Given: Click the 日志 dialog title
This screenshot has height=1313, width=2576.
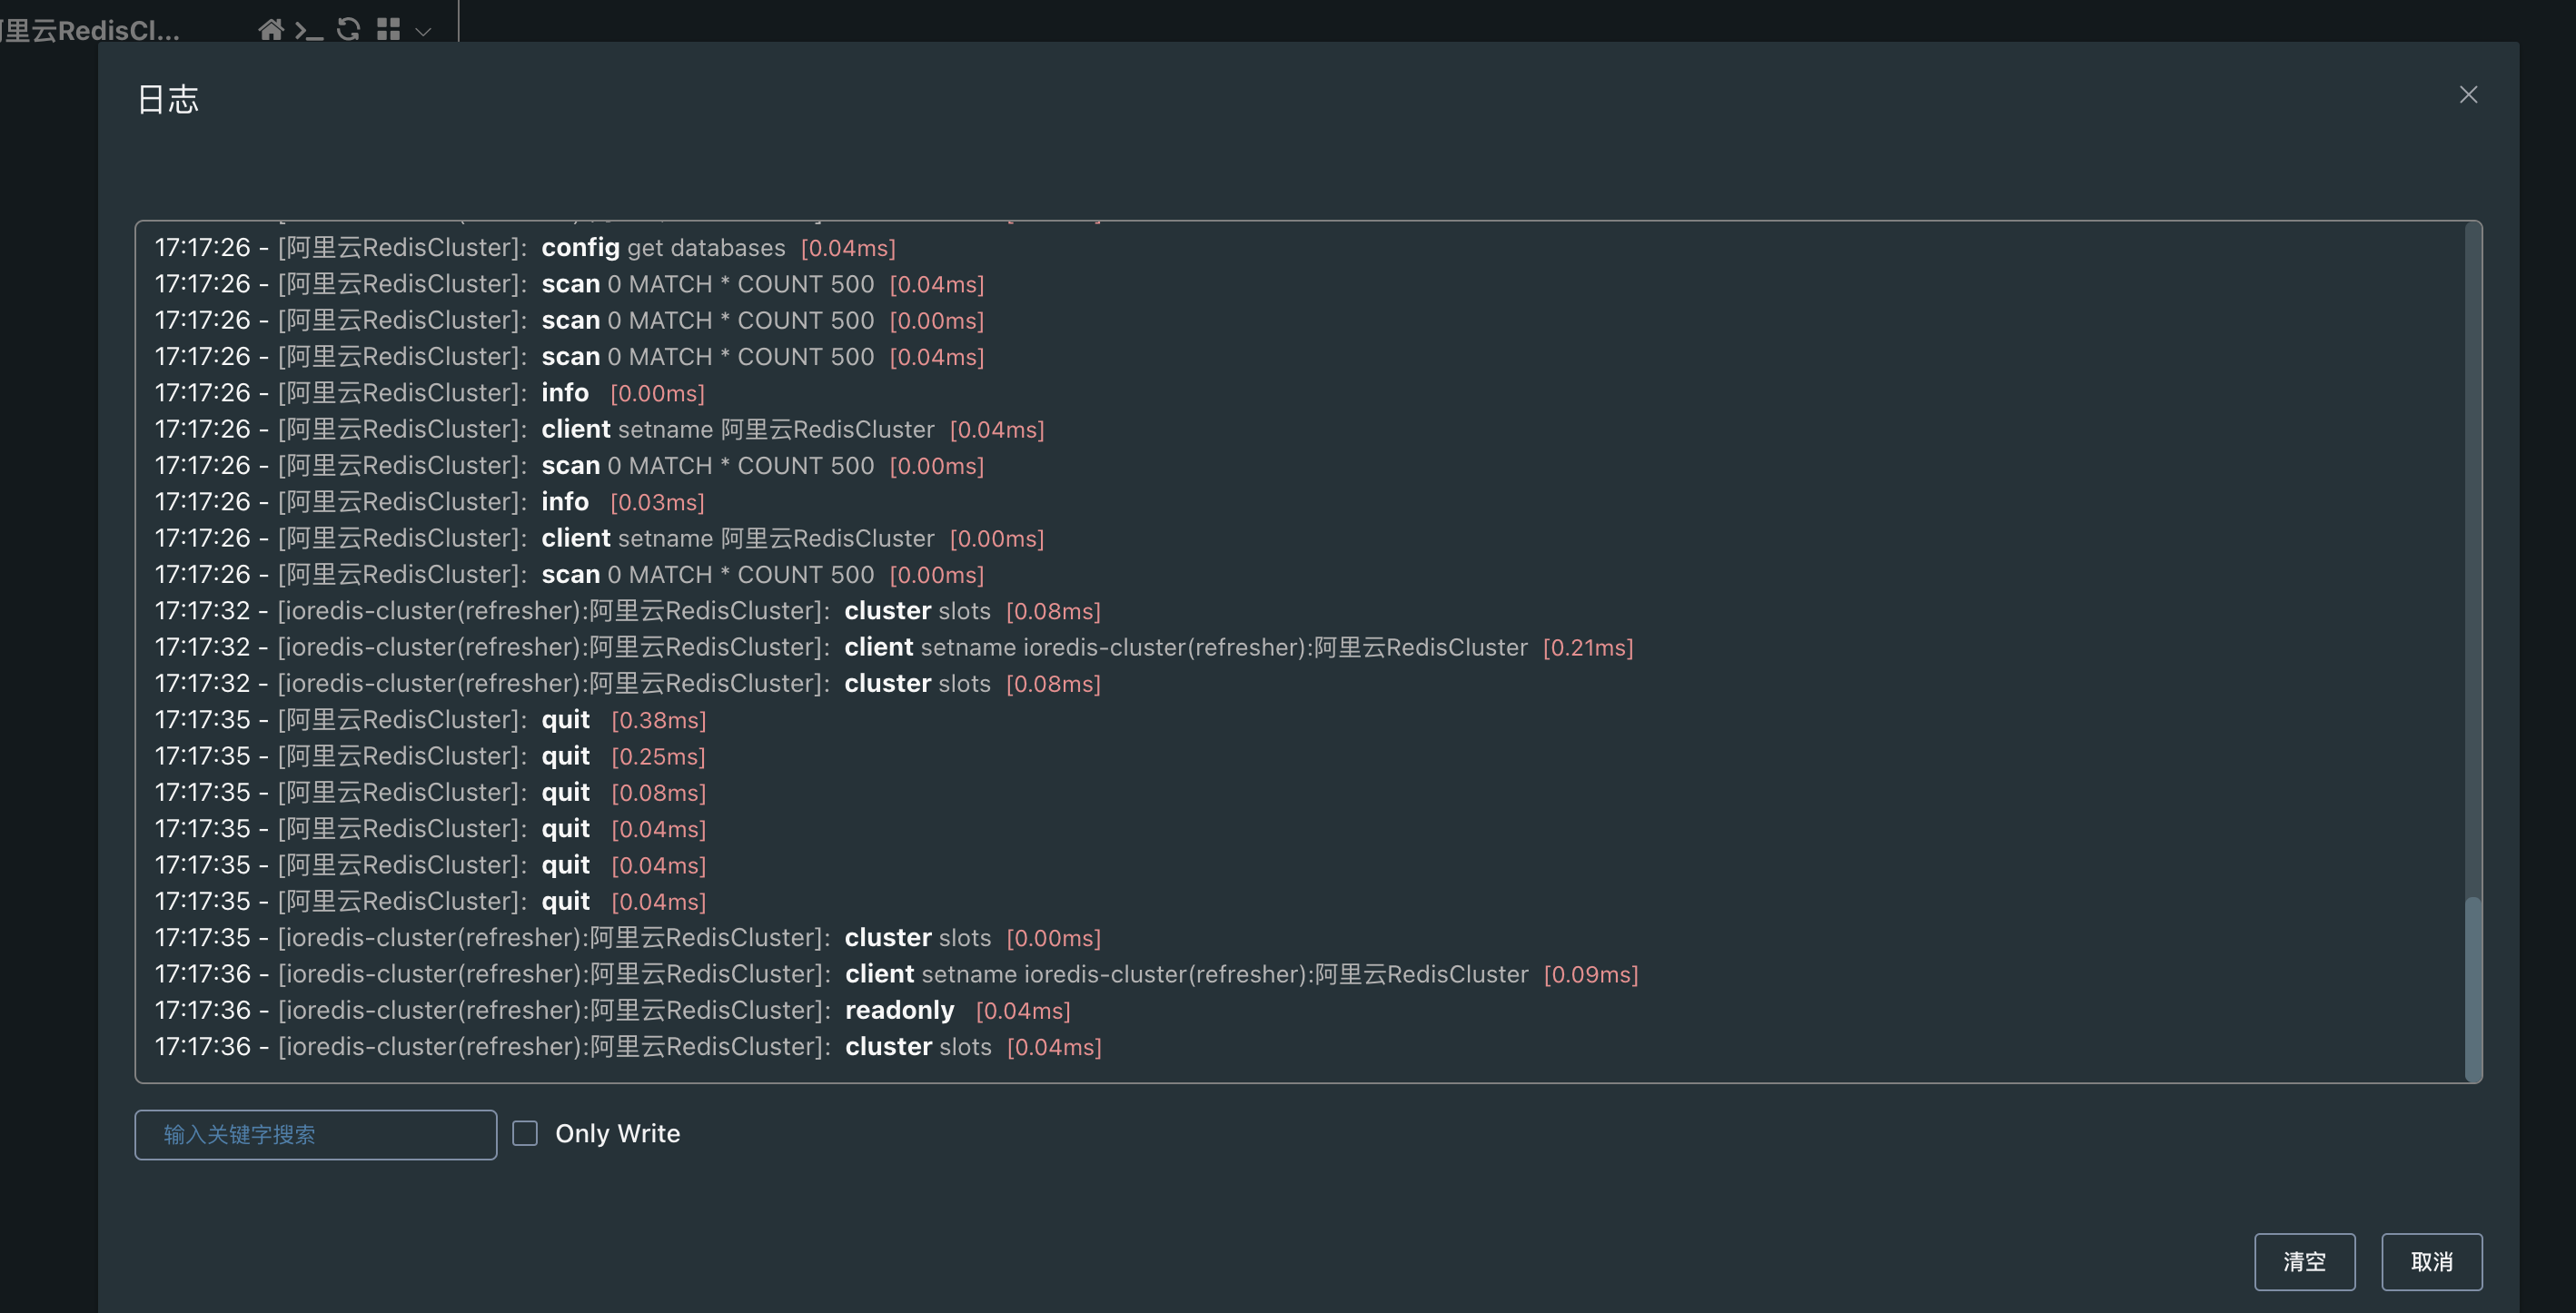Looking at the screenshot, I should [x=168, y=99].
